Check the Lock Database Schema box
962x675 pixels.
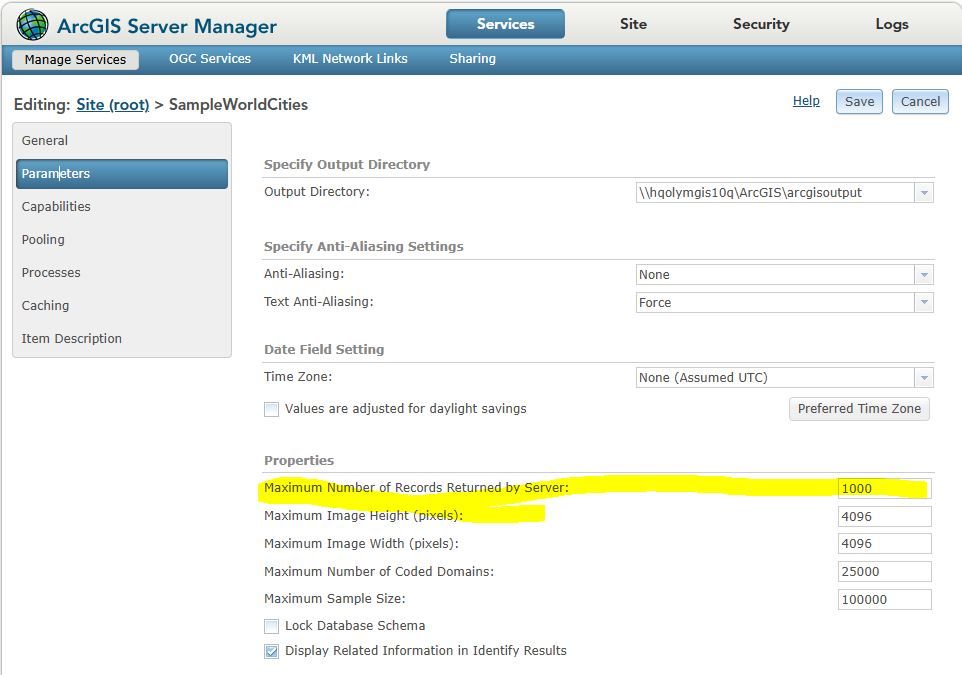pos(271,626)
